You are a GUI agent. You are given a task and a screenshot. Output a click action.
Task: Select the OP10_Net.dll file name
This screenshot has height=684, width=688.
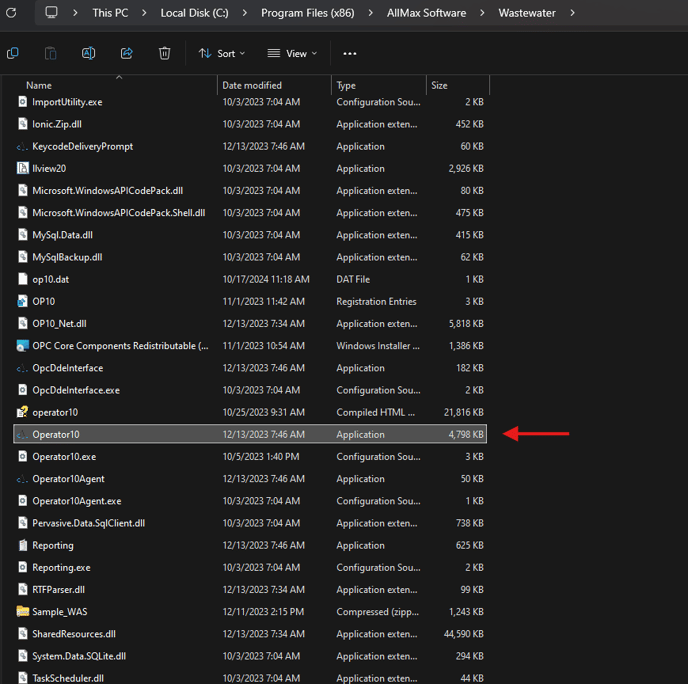tap(59, 324)
